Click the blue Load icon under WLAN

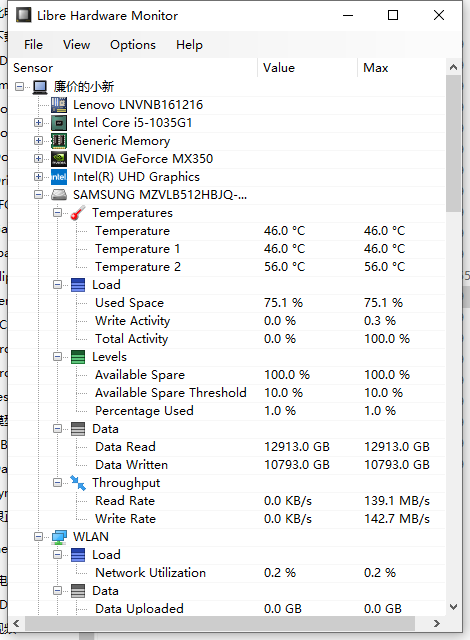tap(78, 555)
